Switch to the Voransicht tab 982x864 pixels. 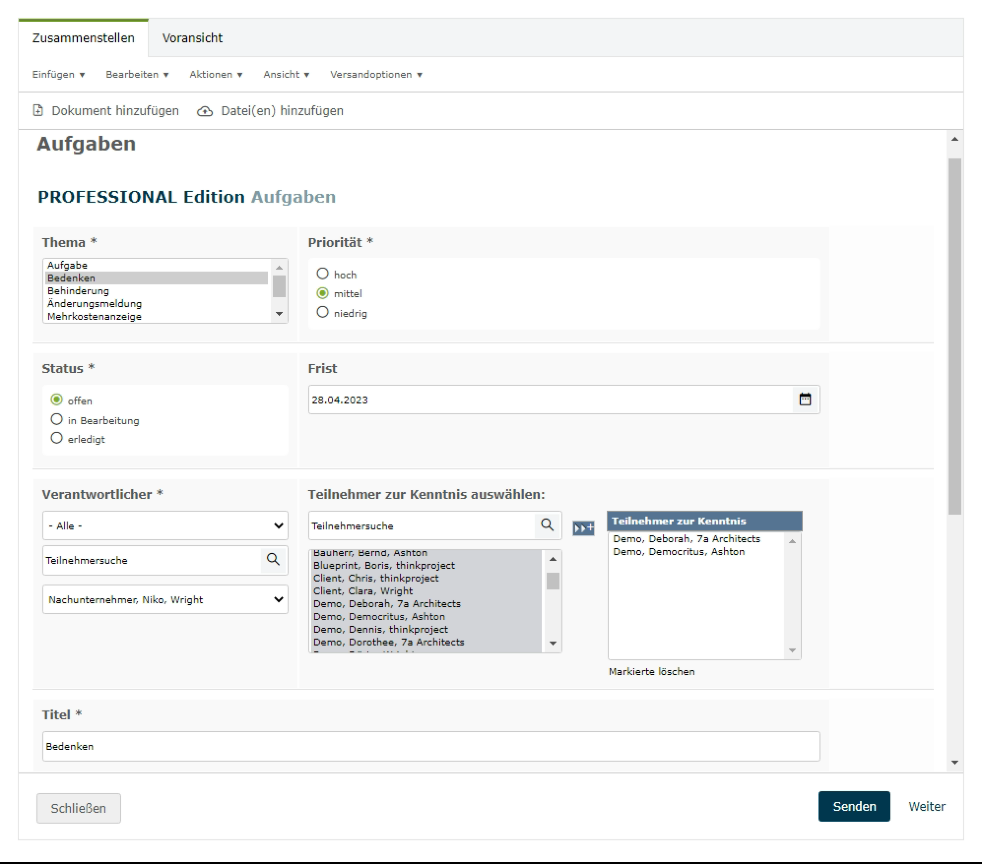[x=192, y=38]
